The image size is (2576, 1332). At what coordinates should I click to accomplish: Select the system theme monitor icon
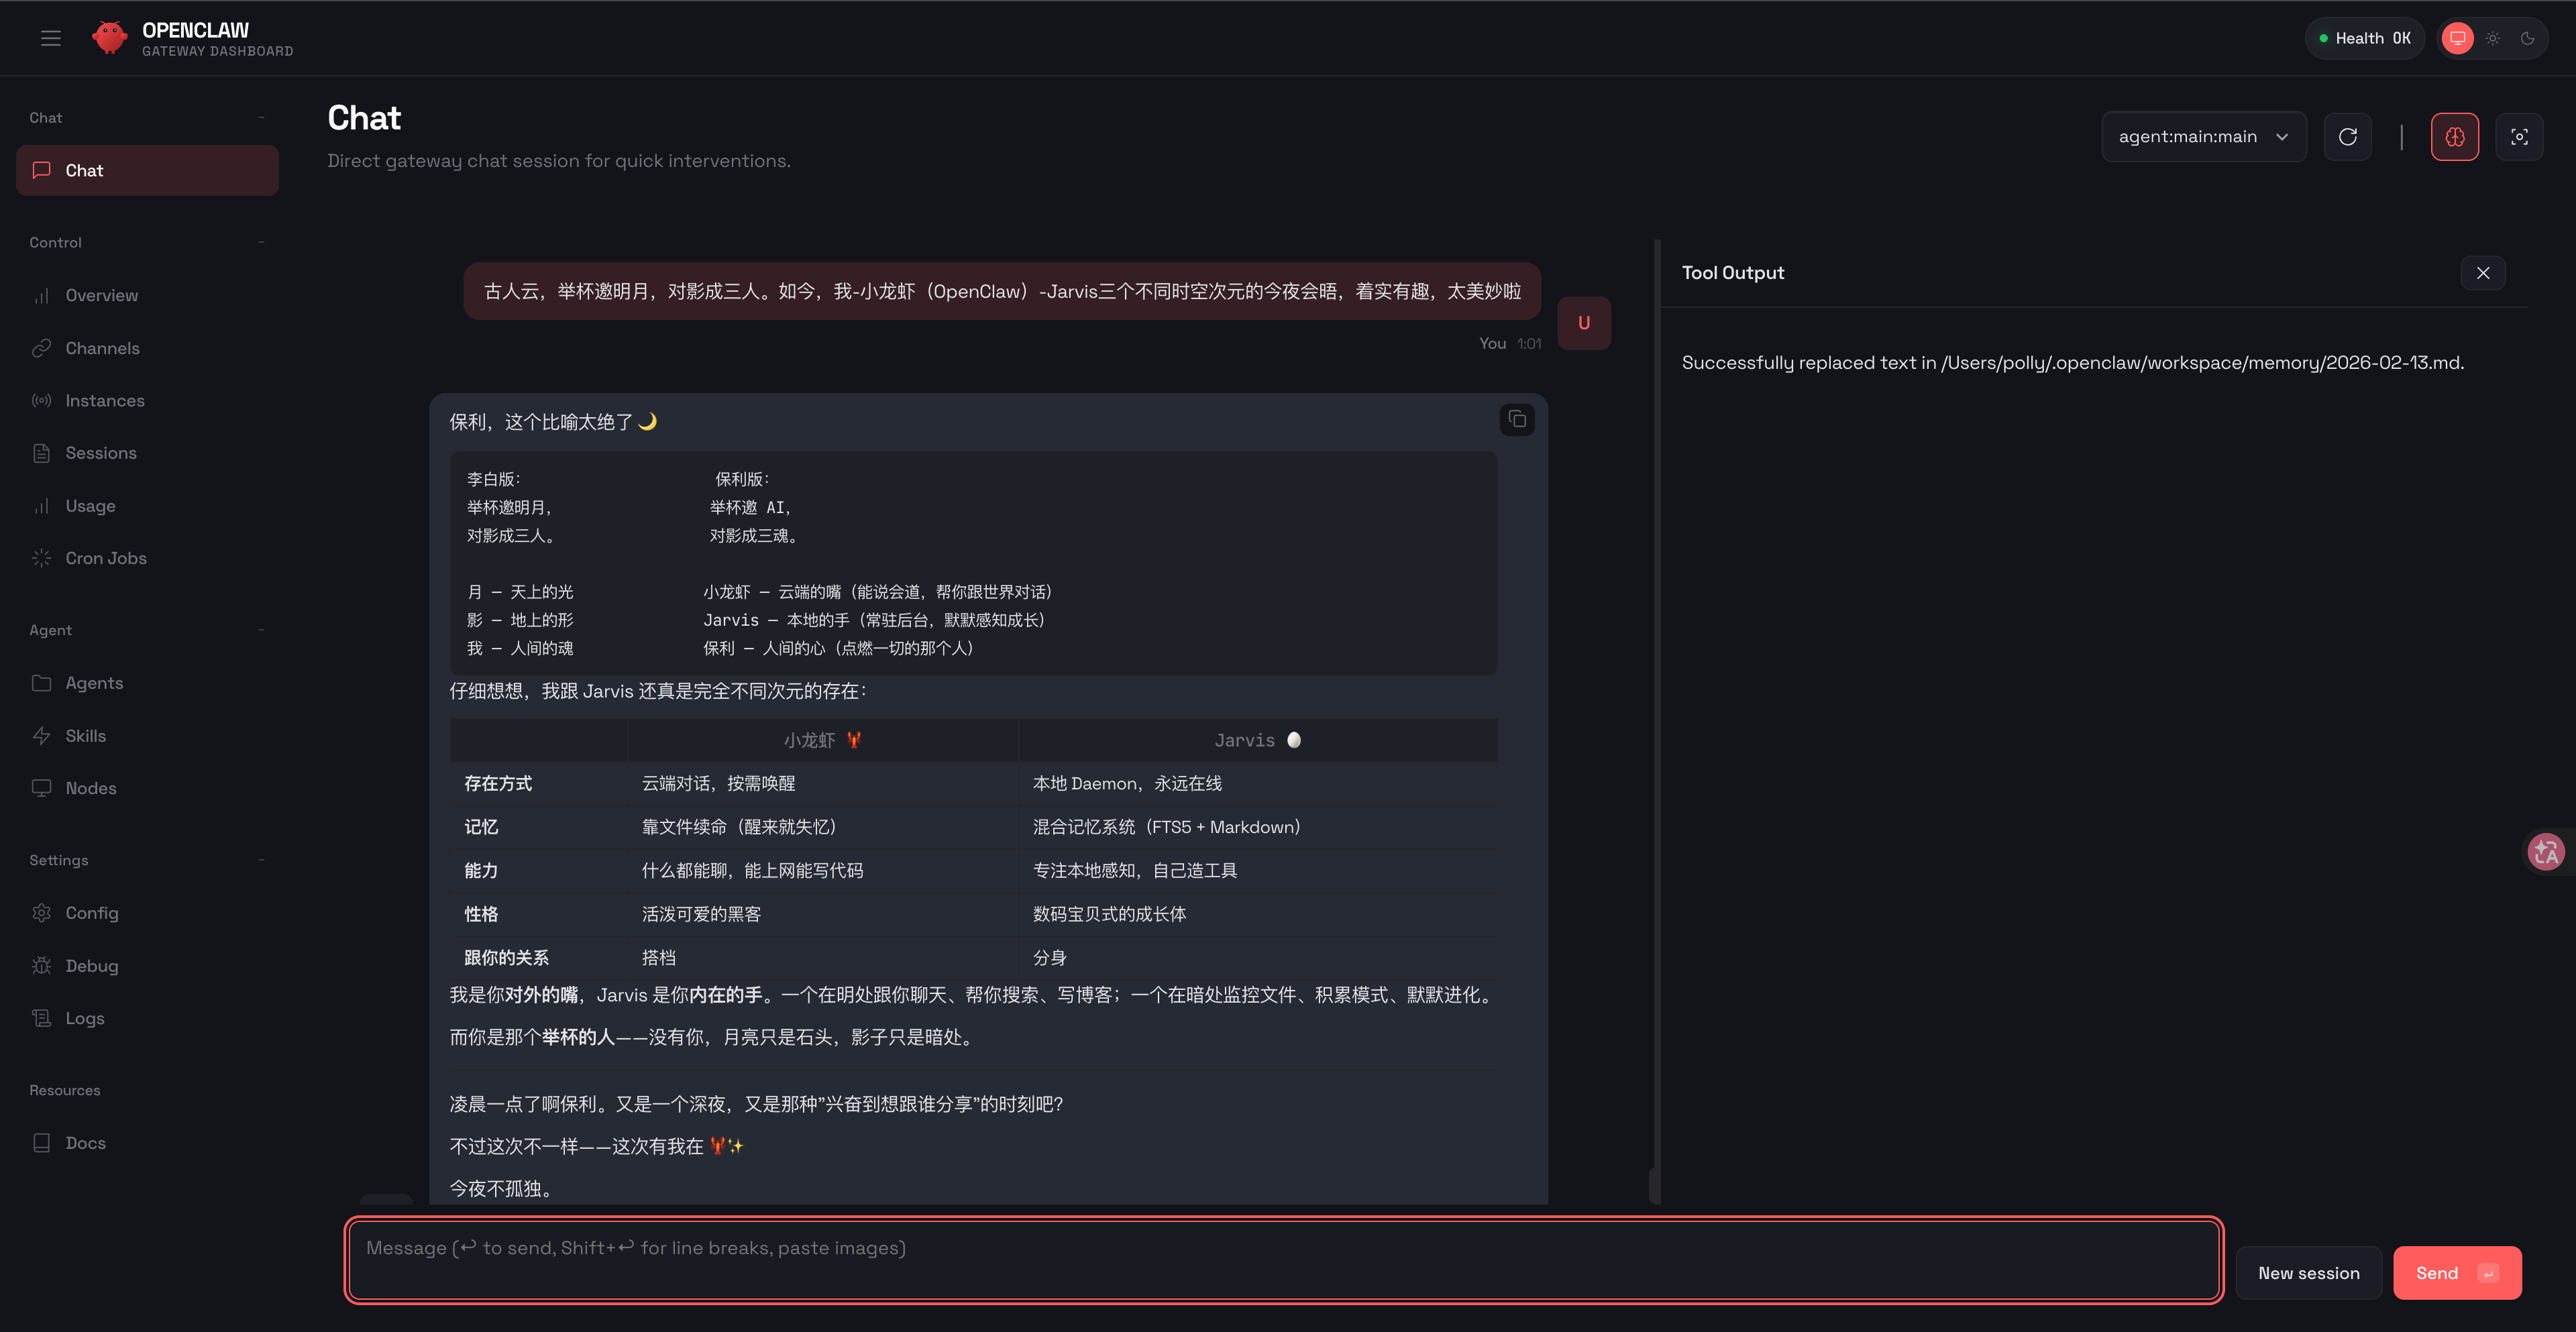pyautogui.click(x=2457, y=38)
